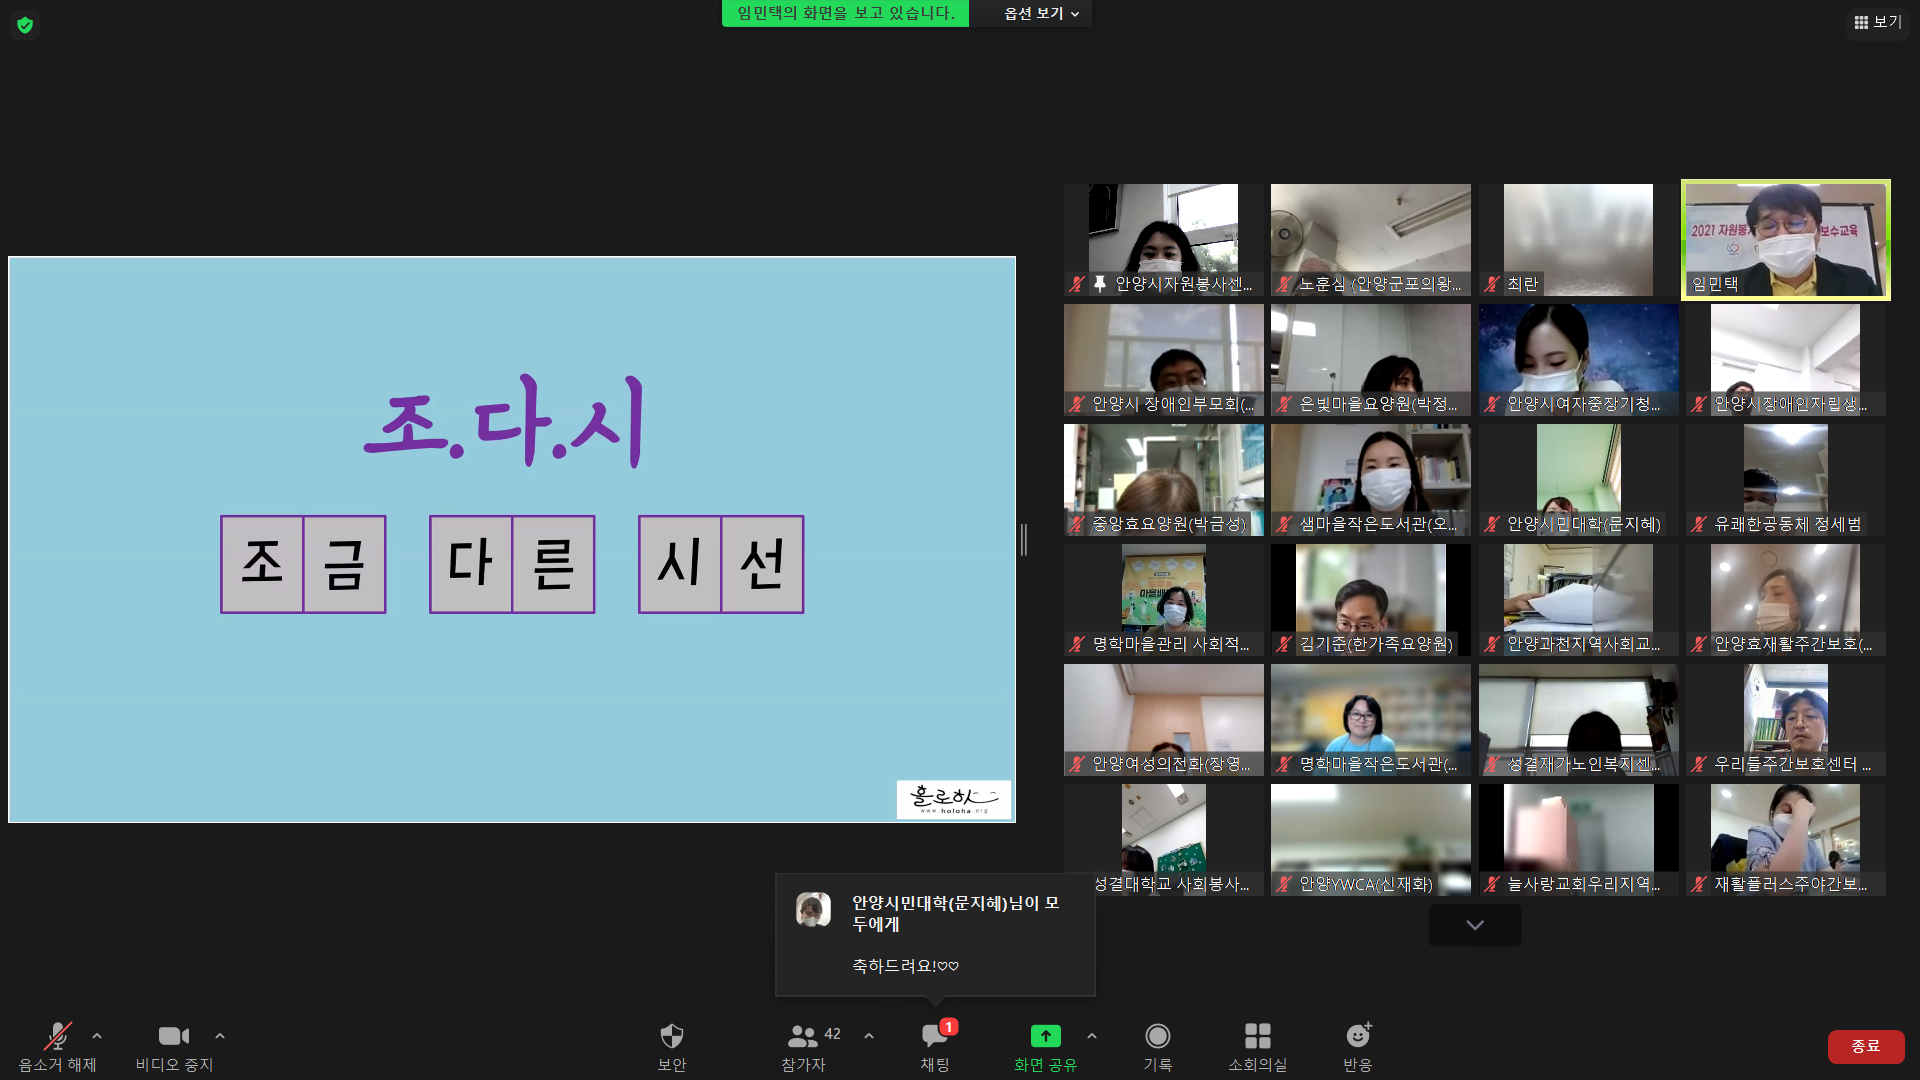Stop video using 비디오 중지
The height and width of the screenshot is (1080, 1920).
point(174,1036)
